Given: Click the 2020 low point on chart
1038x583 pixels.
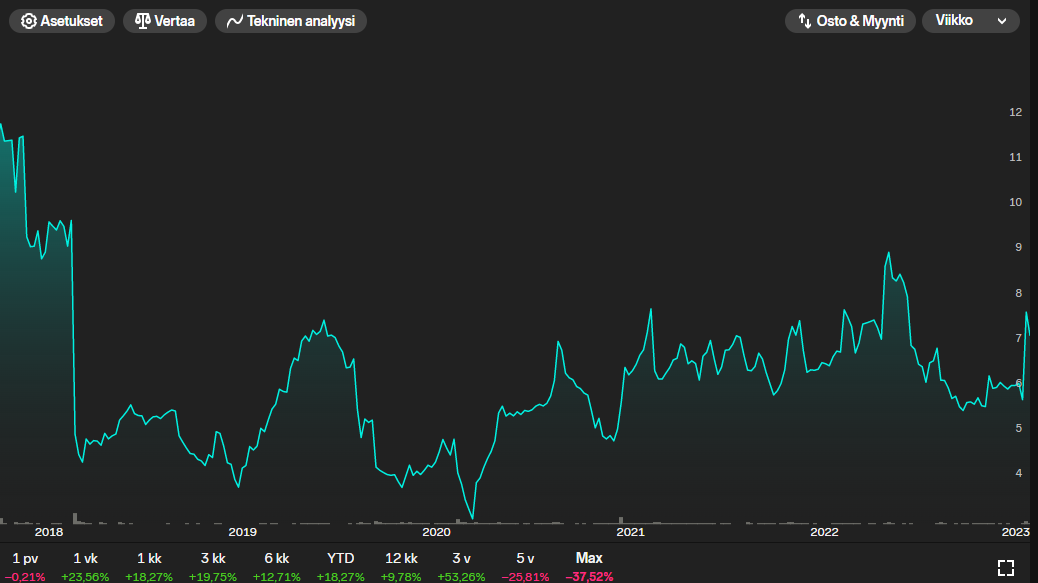Looking at the screenshot, I should point(473,517).
